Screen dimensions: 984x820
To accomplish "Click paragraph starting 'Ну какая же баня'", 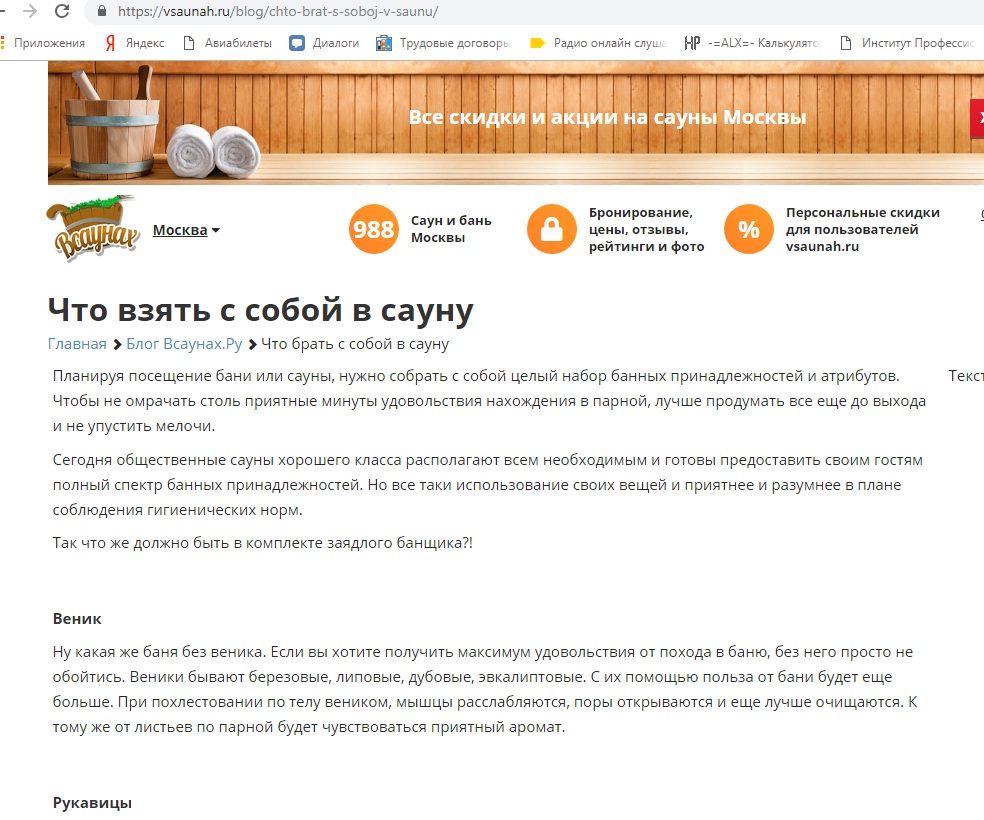I will (x=485, y=690).
